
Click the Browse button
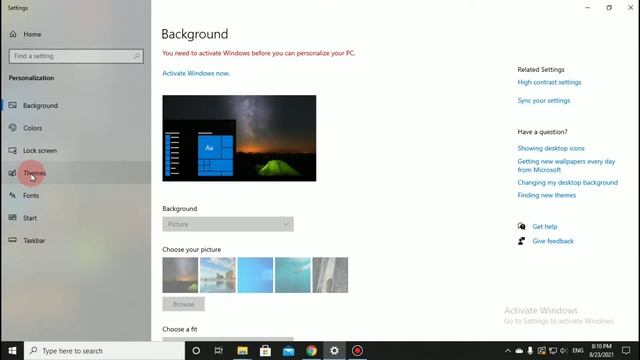click(183, 304)
